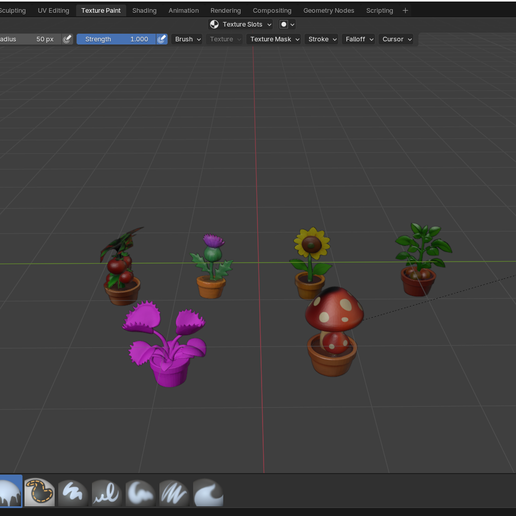Viewport: 516px width, 516px height.
Task: Expand the Brush settings dropdown
Action: (188, 39)
